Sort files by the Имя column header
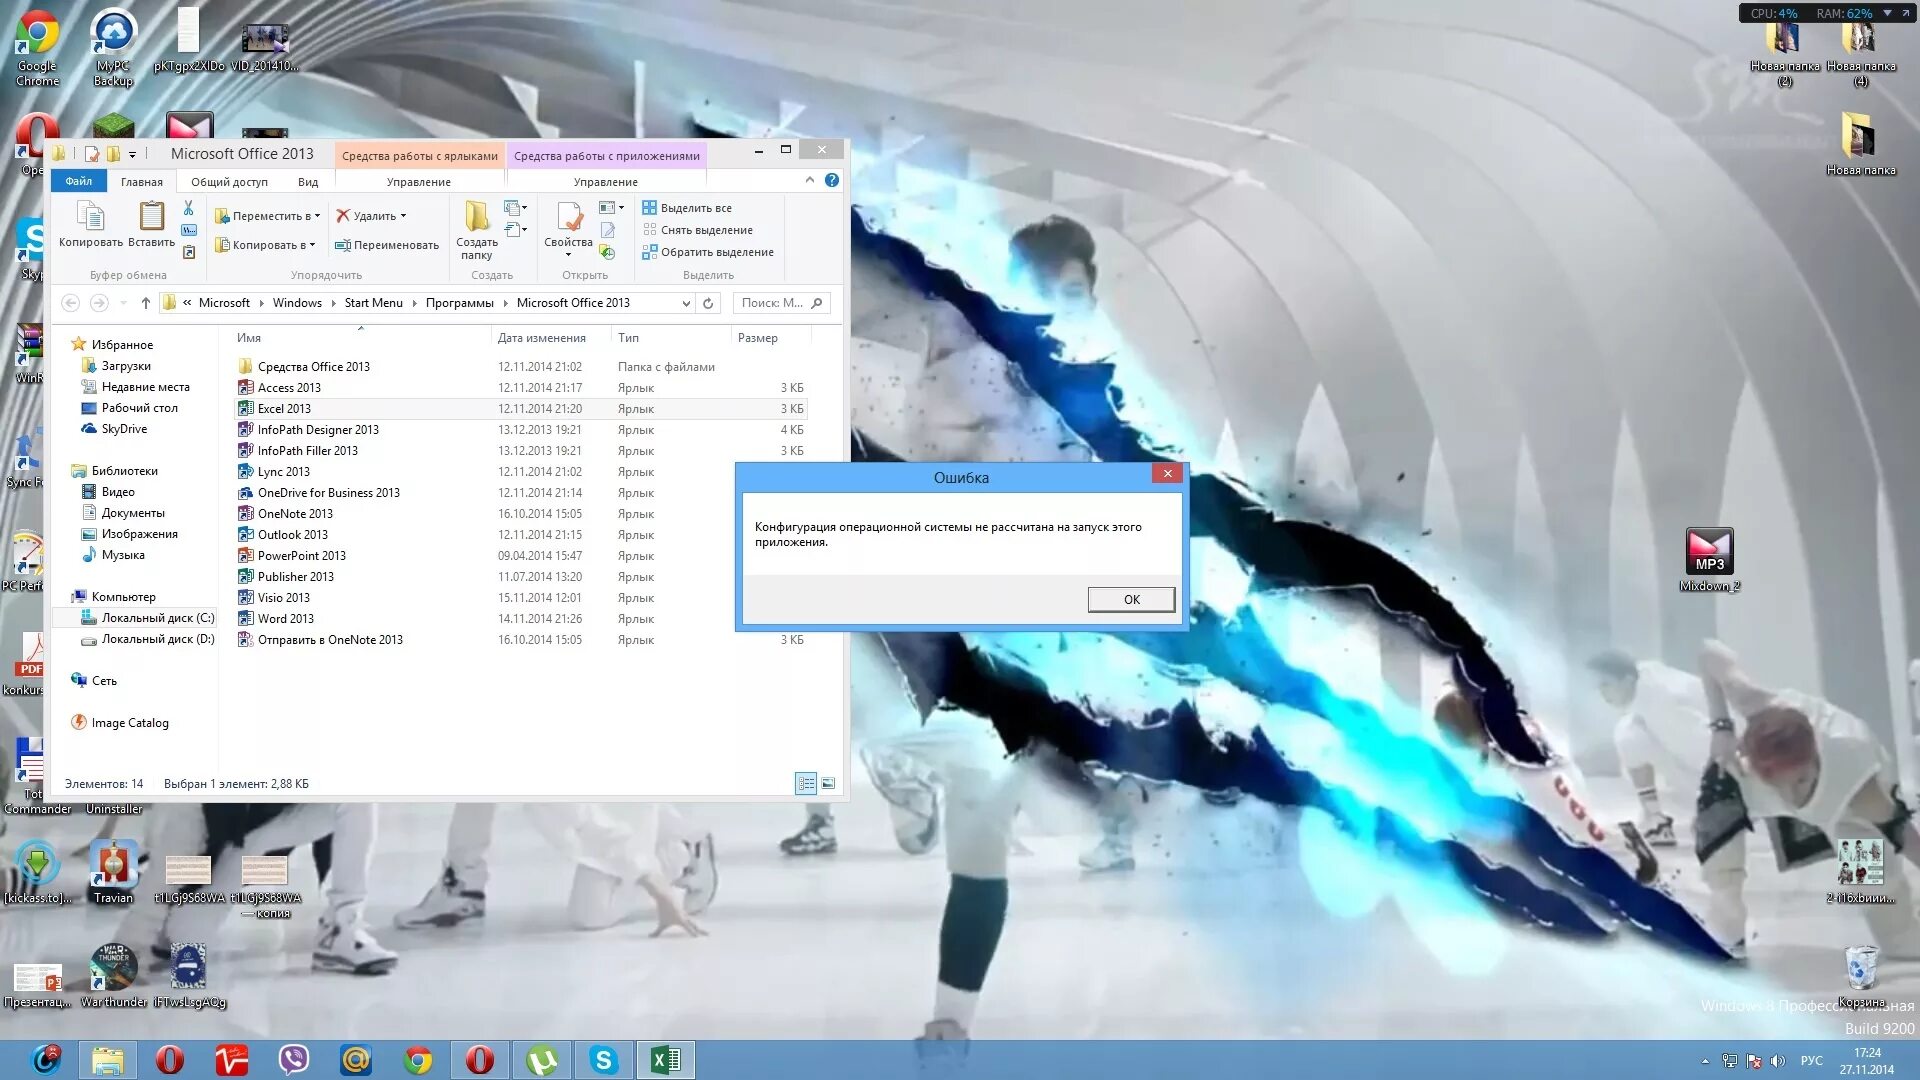This screenshot has width=1920, height=1080. (x=361, y=338)
